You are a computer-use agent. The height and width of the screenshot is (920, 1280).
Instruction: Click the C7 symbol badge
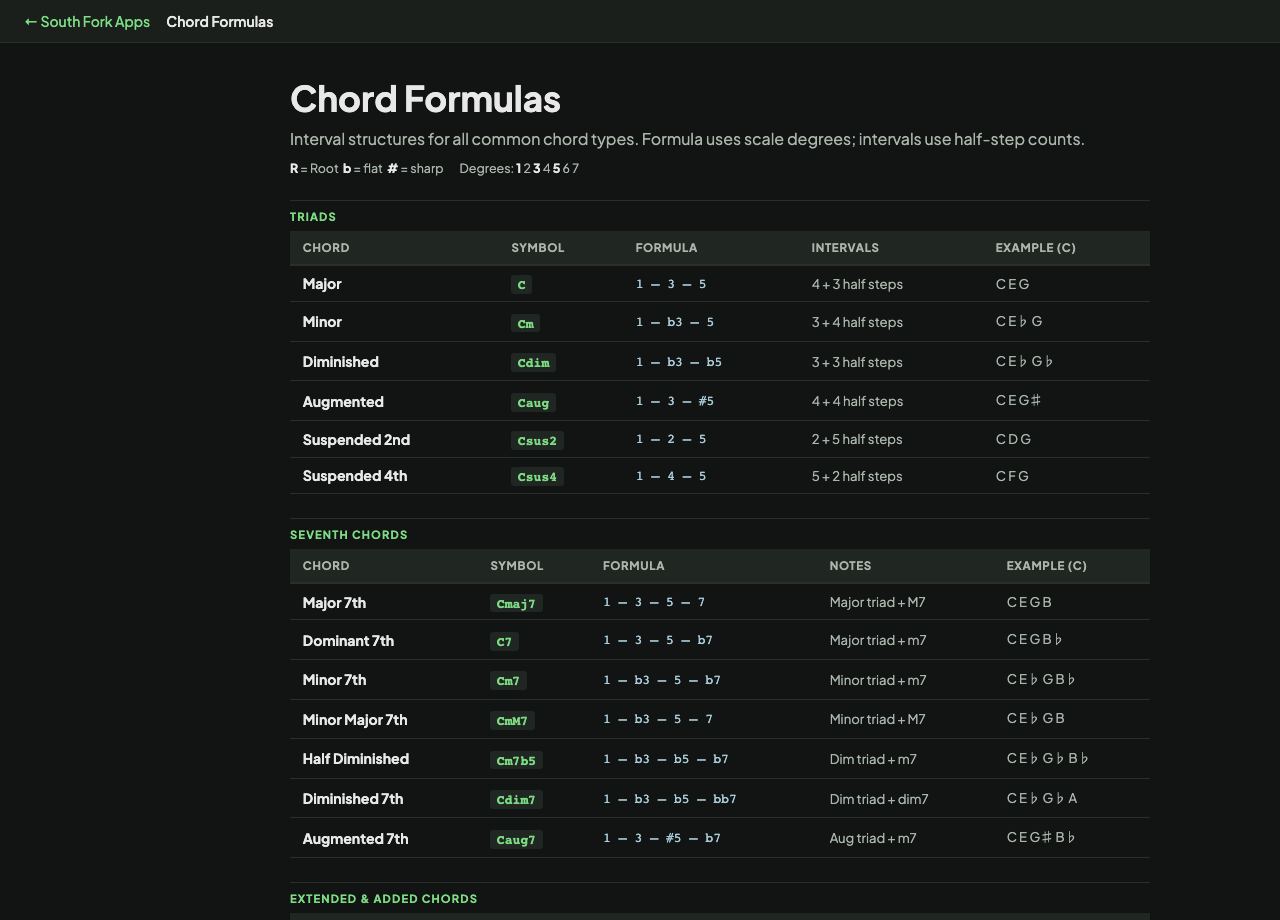point(504,641)
